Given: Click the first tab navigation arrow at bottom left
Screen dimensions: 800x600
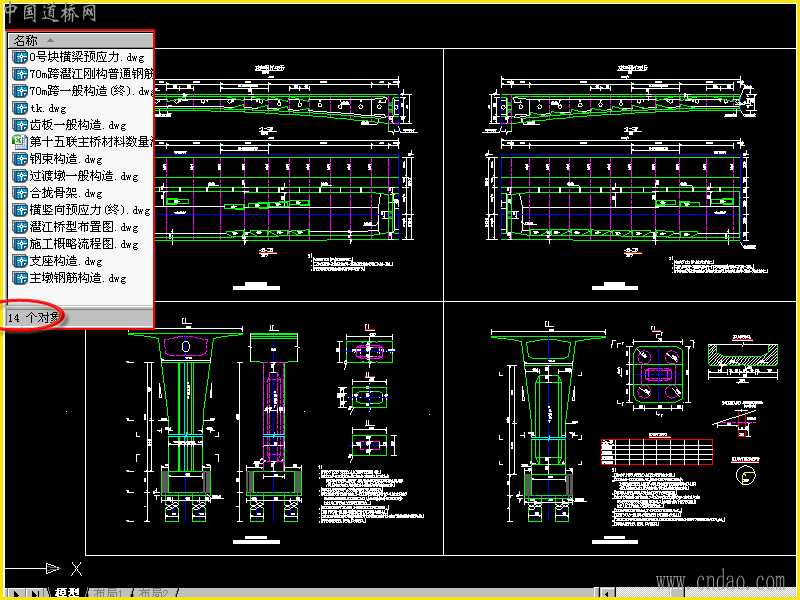Looking at the screenshot, I should (15, 594).
